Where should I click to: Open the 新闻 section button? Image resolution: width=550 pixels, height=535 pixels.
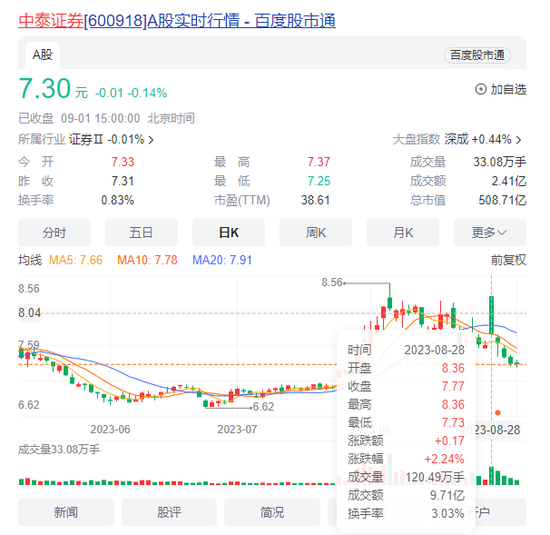66,513
